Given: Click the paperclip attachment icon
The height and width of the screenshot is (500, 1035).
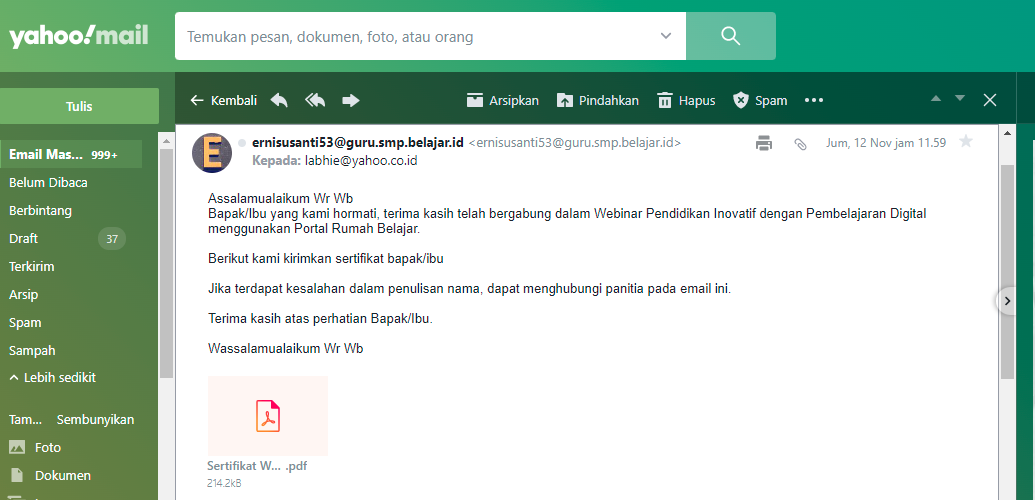Looking at the screenshot, I should pos(800,143).
